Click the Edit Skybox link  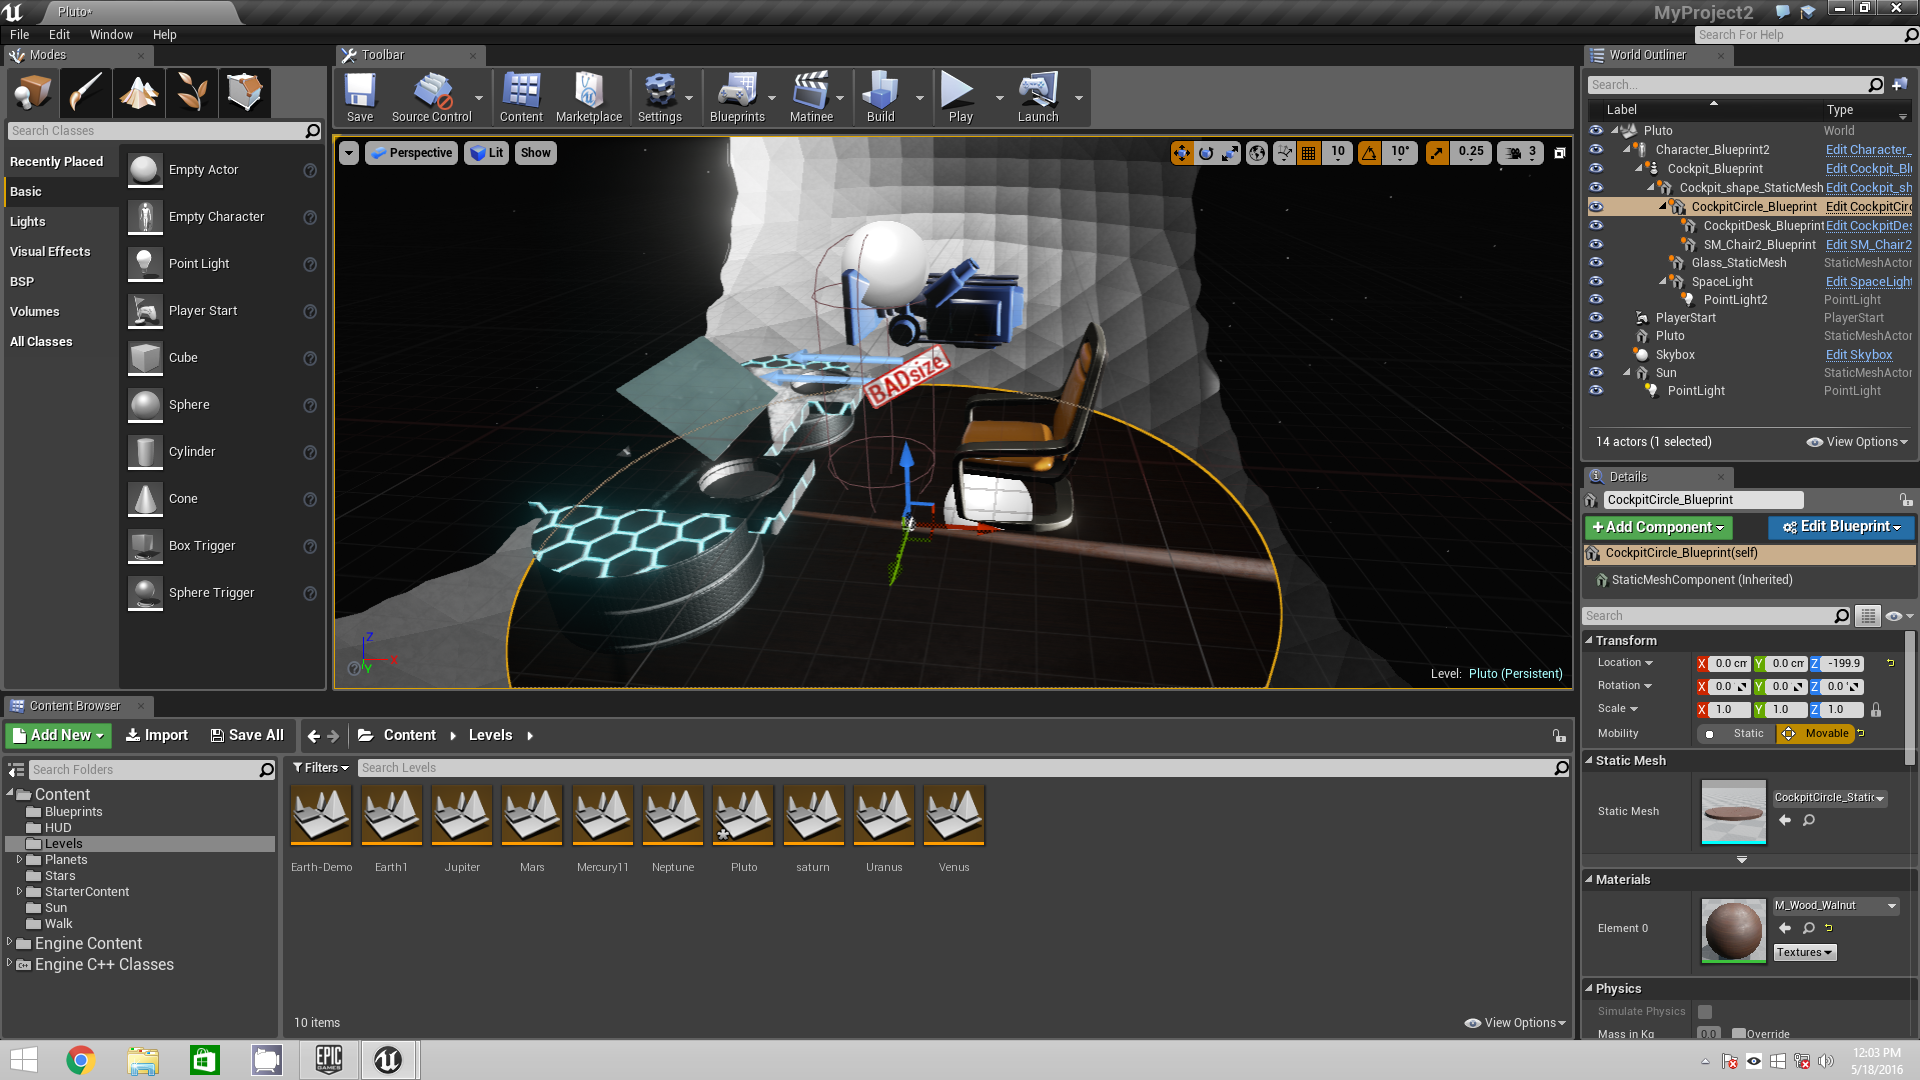tap(1858, 355)
